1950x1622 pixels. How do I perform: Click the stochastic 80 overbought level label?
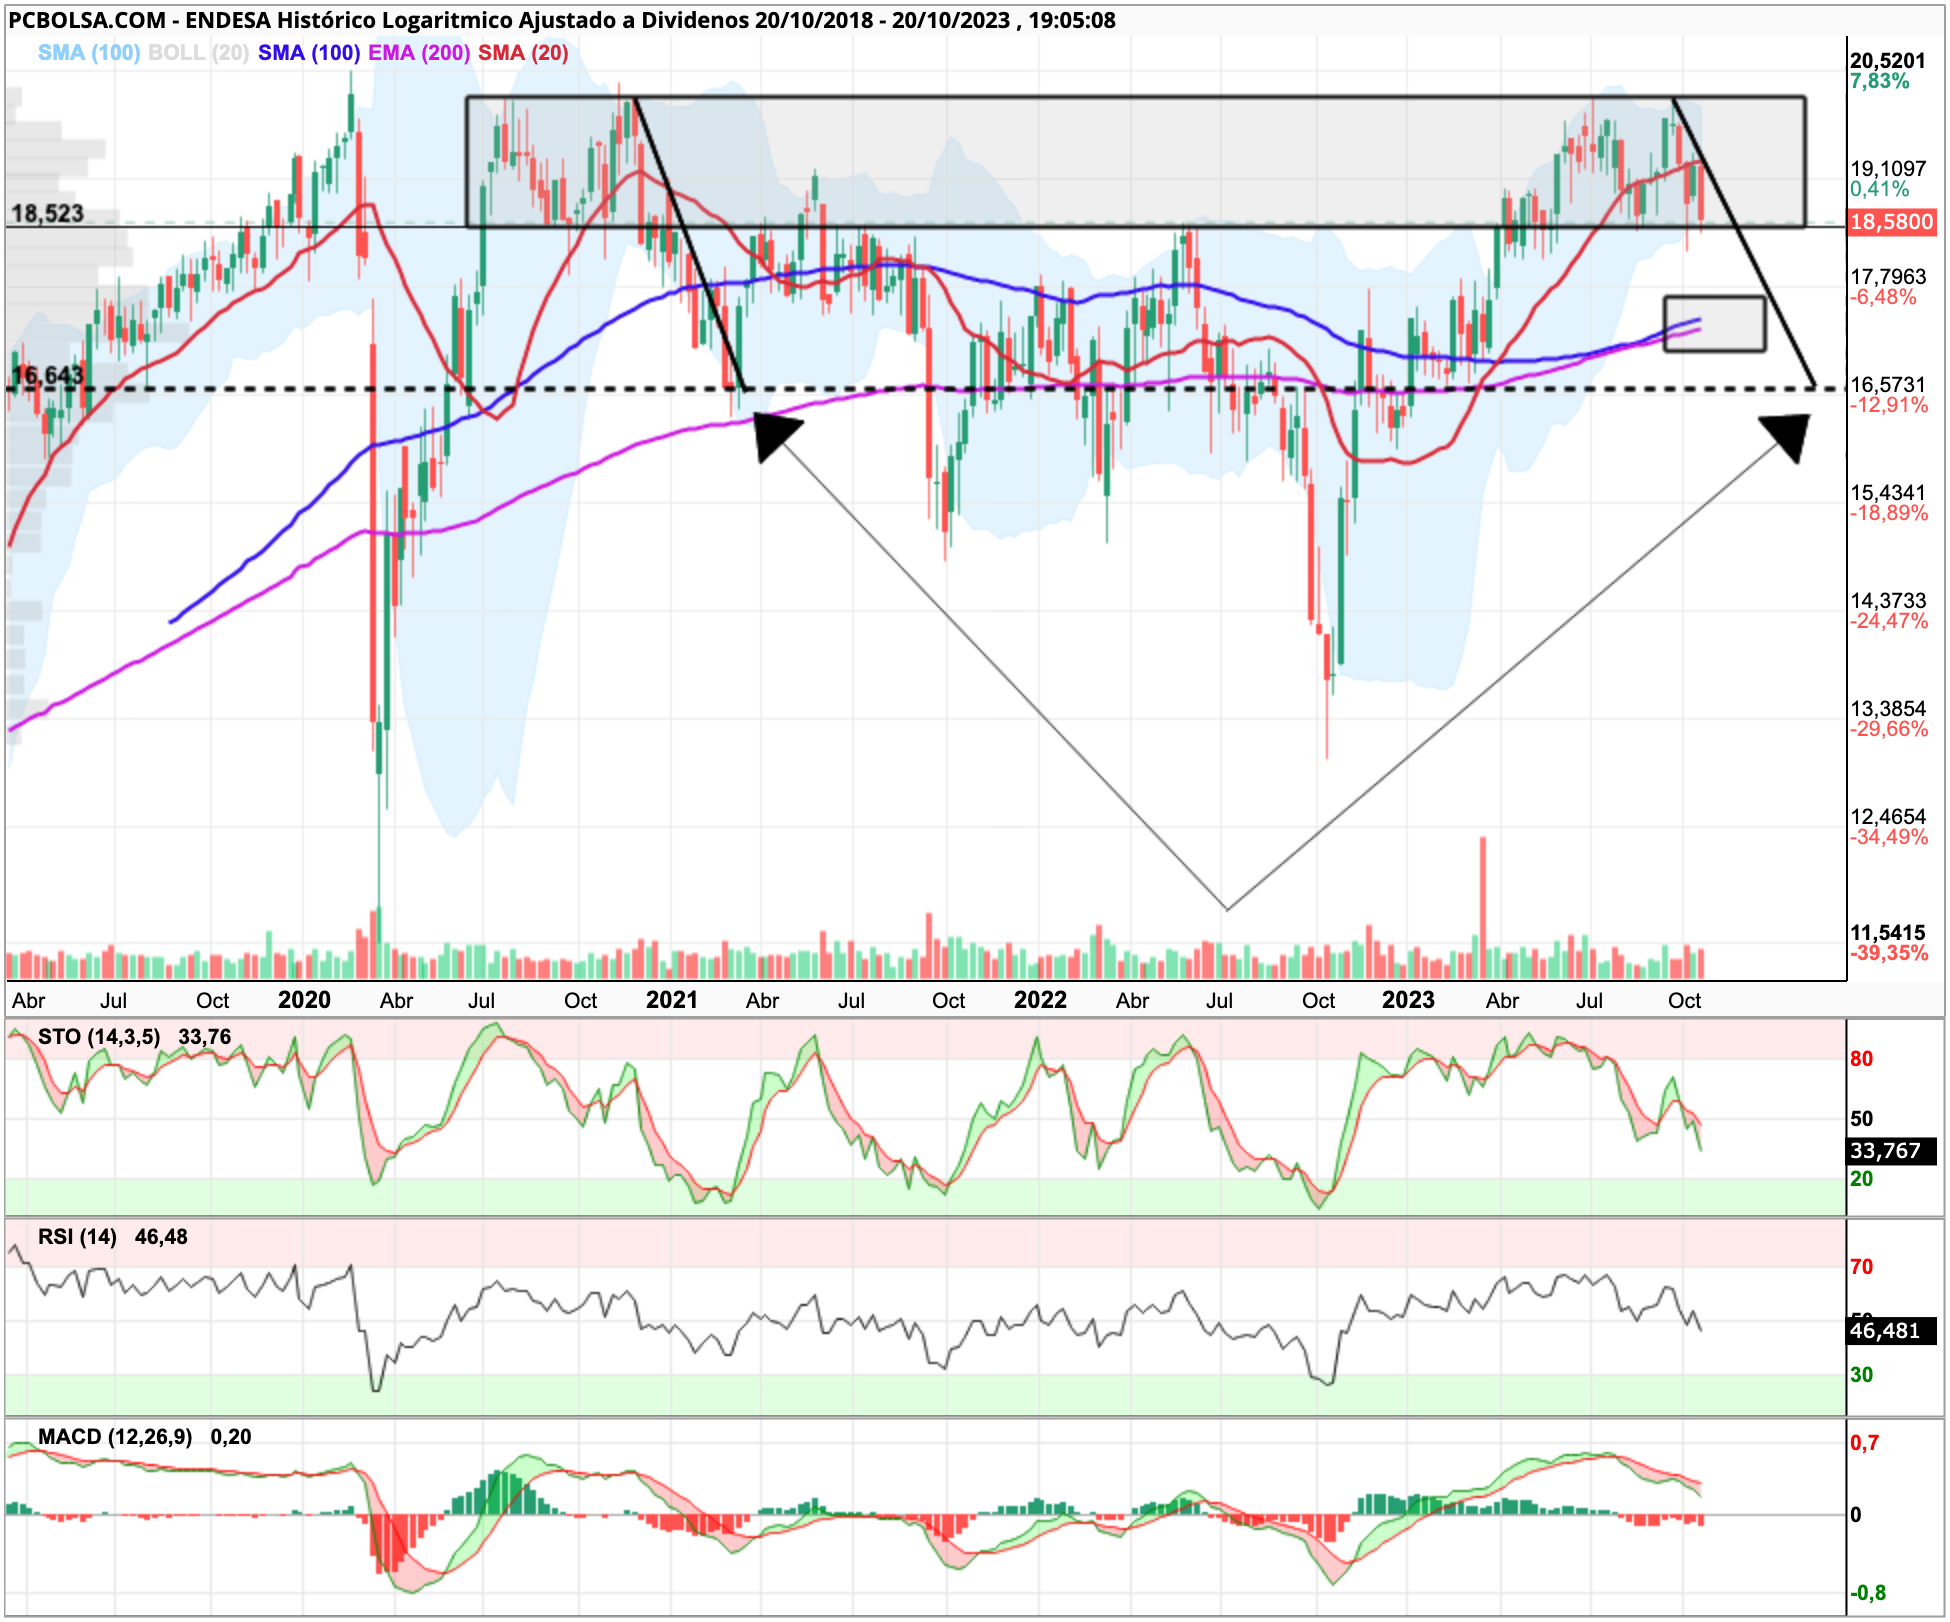pyautogui.click(x=1861, y=1059)
